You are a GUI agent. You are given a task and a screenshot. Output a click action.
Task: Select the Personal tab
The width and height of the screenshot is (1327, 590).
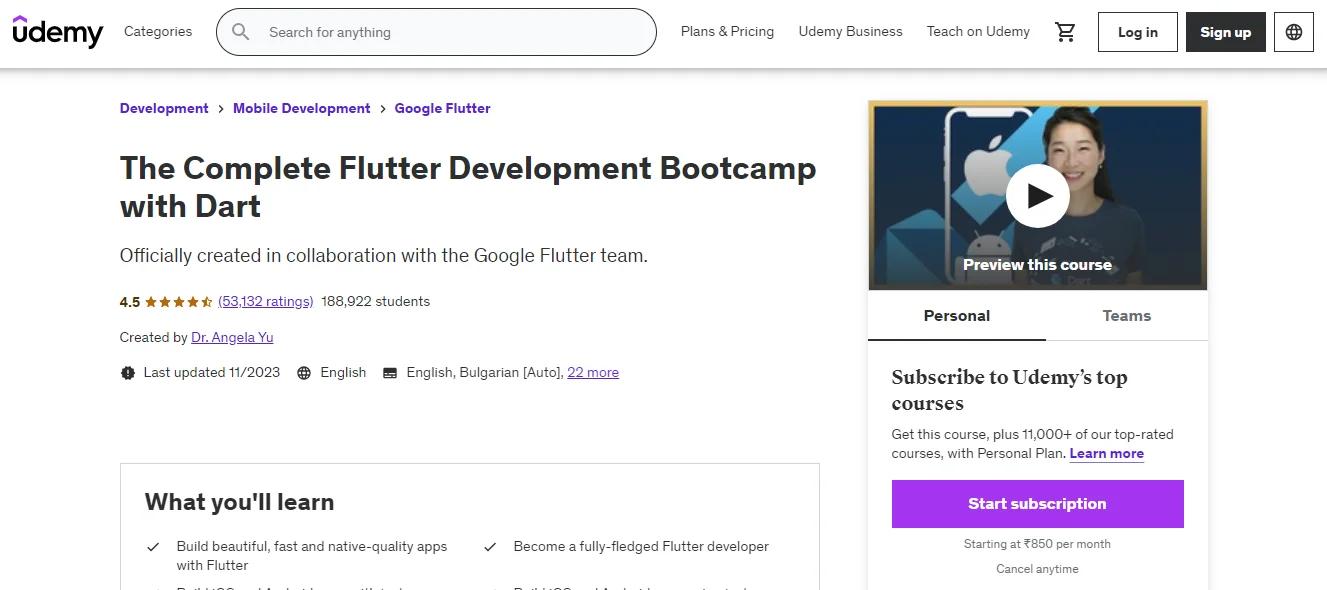pyautogui.click(x=956, y=315)
